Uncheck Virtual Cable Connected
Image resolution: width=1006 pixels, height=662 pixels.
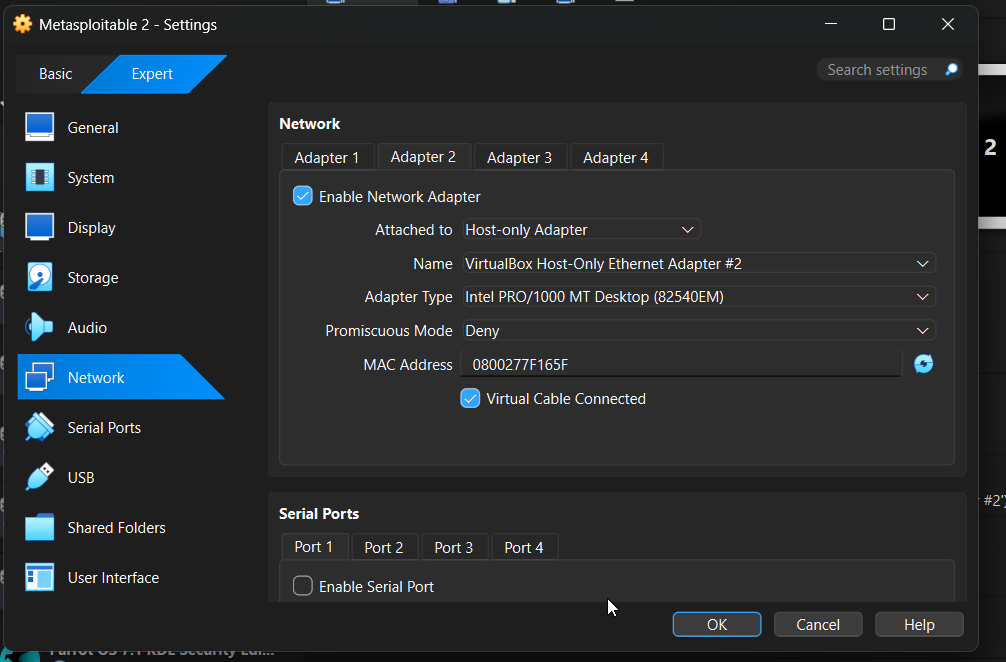470,398
